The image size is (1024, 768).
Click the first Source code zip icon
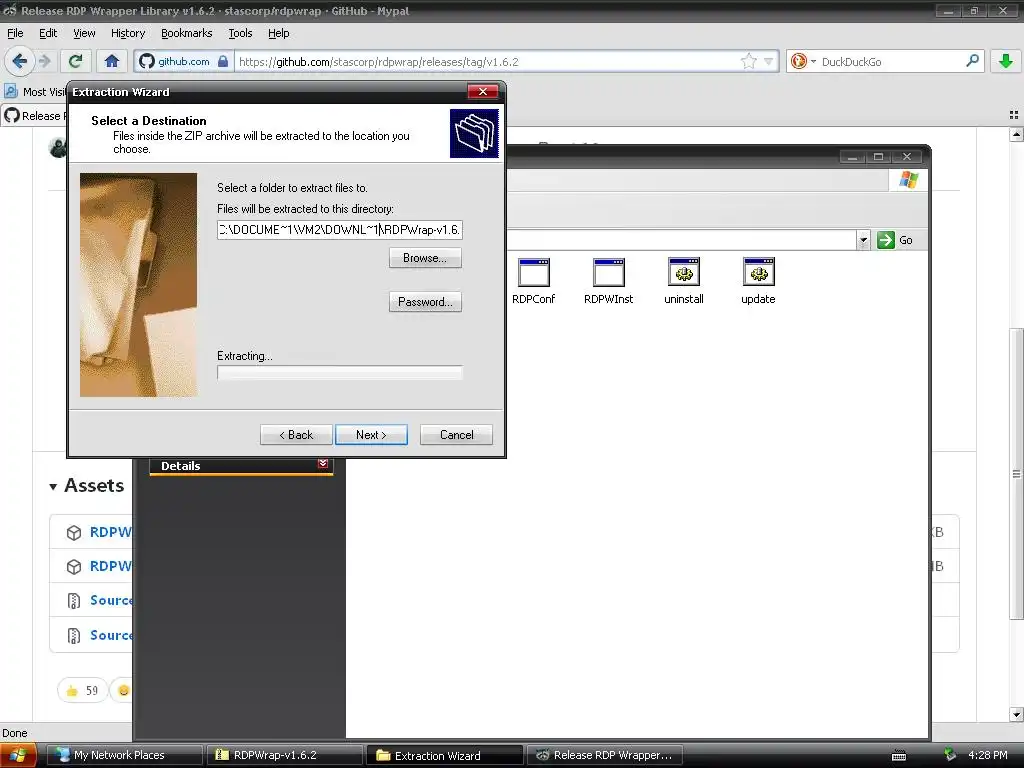click(x=74, y=601)
